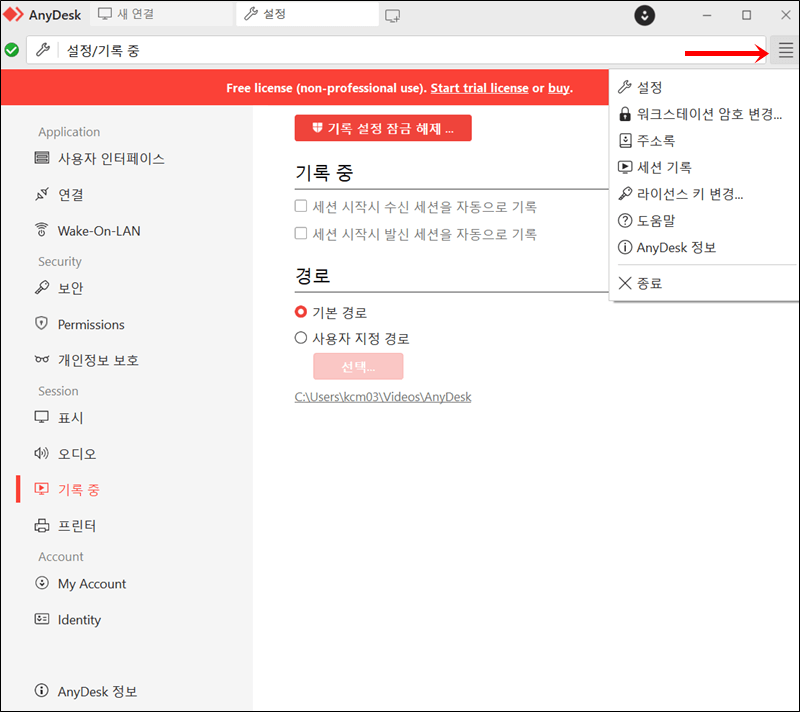Click the Wake-On-LAN signal icon
800x712 pixels.
click(x=41, y=230)
